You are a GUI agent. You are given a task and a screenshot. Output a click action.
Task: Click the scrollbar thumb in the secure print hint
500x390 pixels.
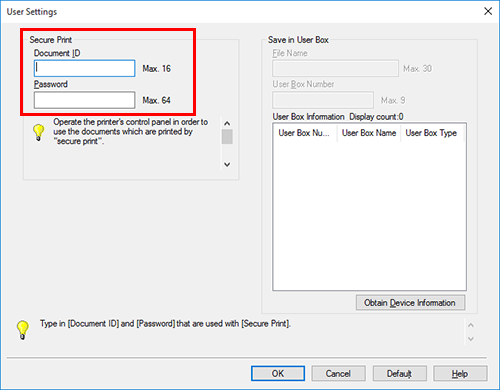pos(227,137)
